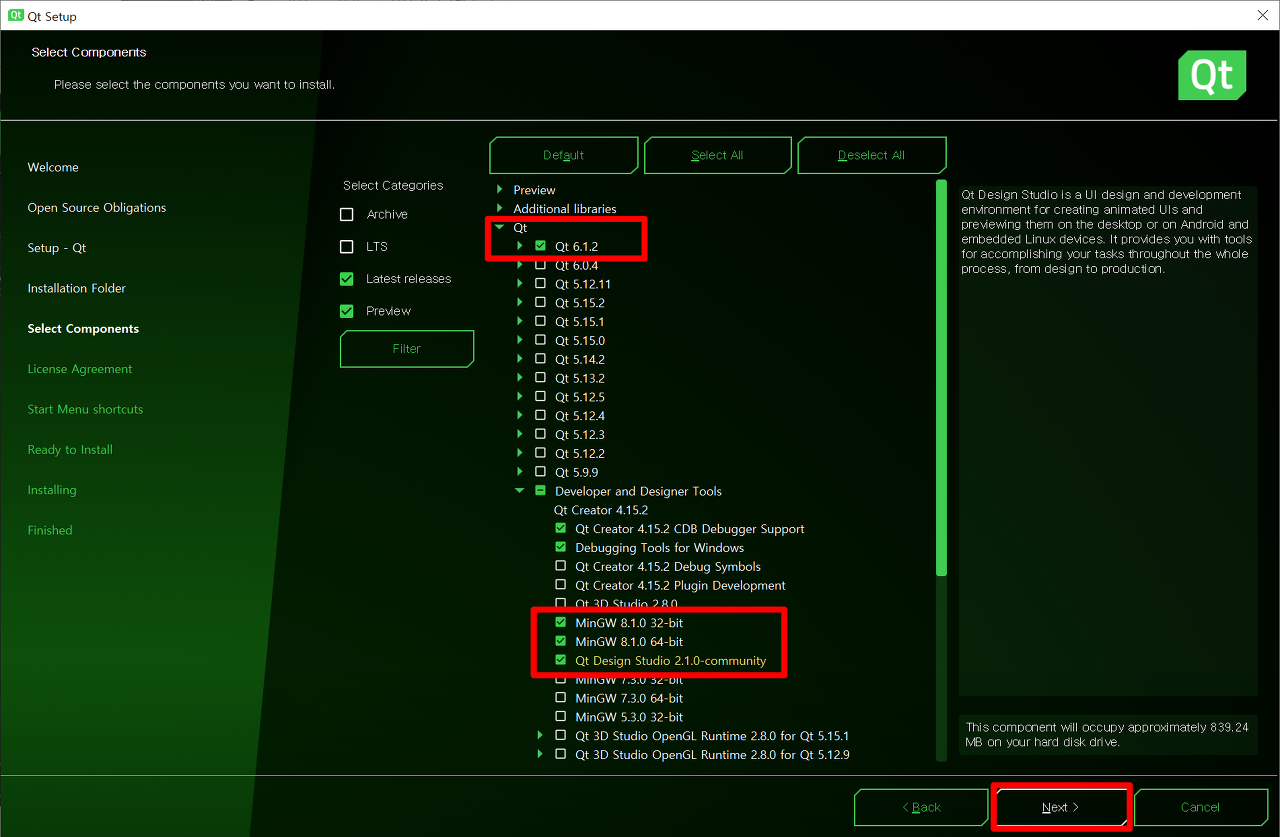The height and width of the screenshot is (837, 1280).
Task: Check the Qt 5.15.1 checkbox
Action: tap(541, 322)
